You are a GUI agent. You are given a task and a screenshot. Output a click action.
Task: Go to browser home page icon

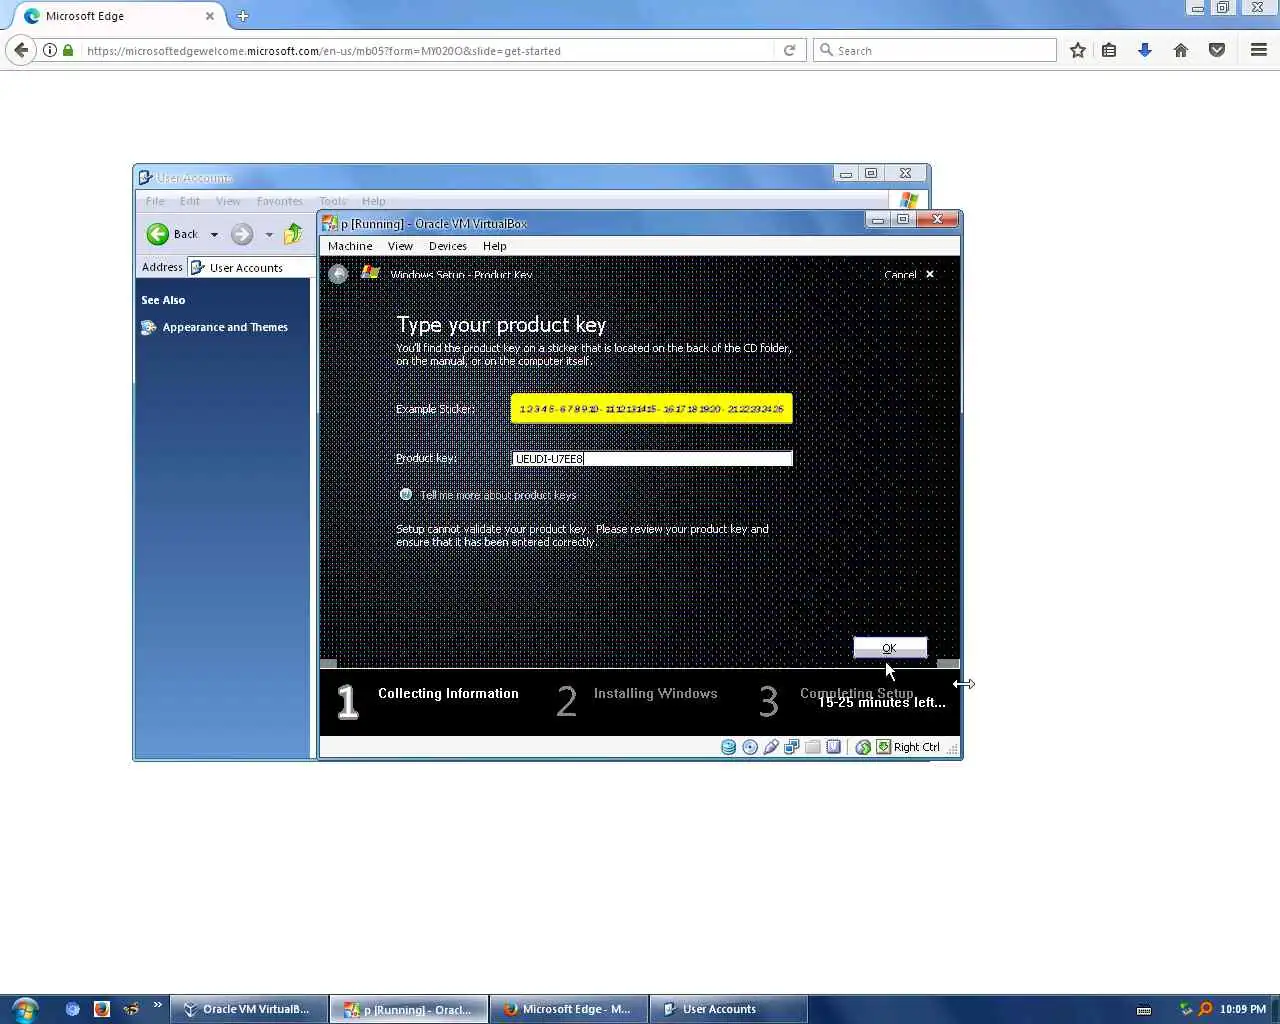click(1181, 50)
